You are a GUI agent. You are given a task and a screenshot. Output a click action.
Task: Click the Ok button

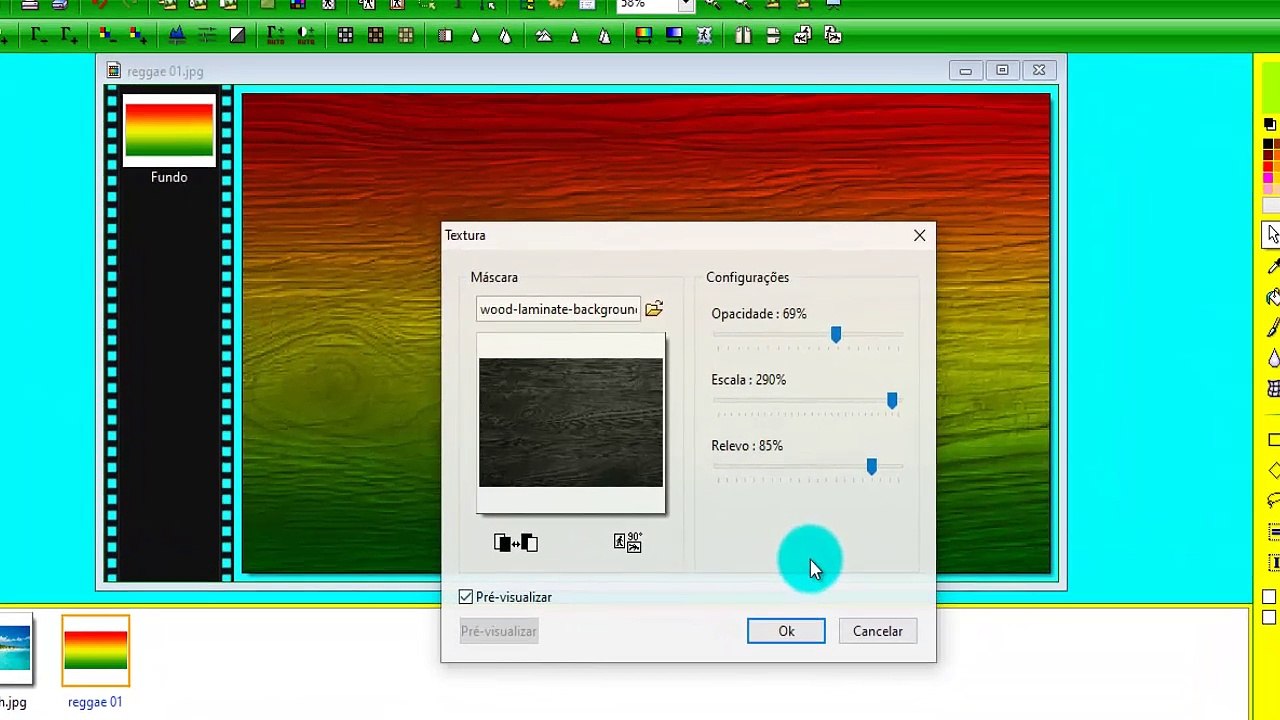(x=786, y=631)
